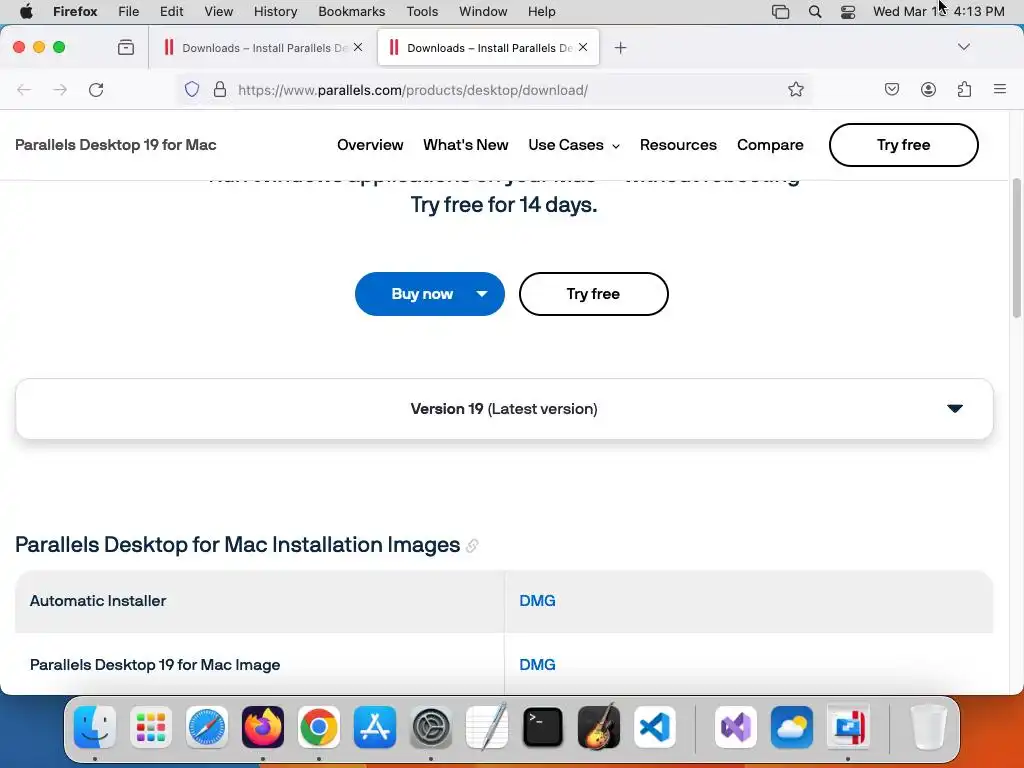
Task: Expand the Version 19 dropdown
Action: [x=504, y=409]
